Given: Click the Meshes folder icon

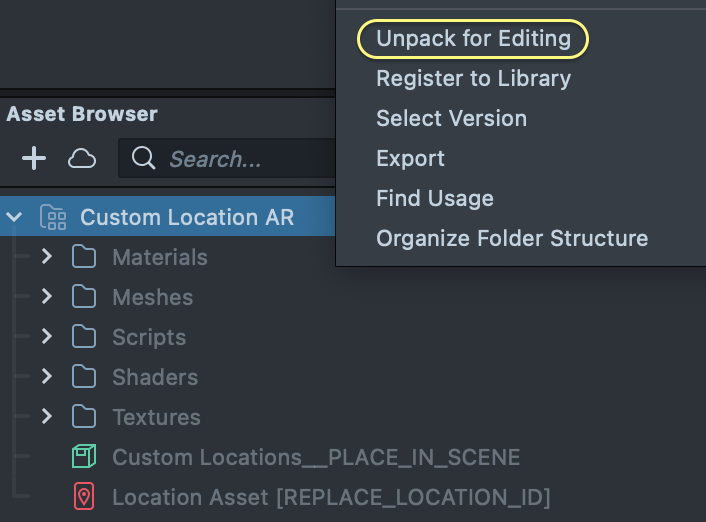Looking at the screenshot, I should pyautogui.click(x=84, y=297).
